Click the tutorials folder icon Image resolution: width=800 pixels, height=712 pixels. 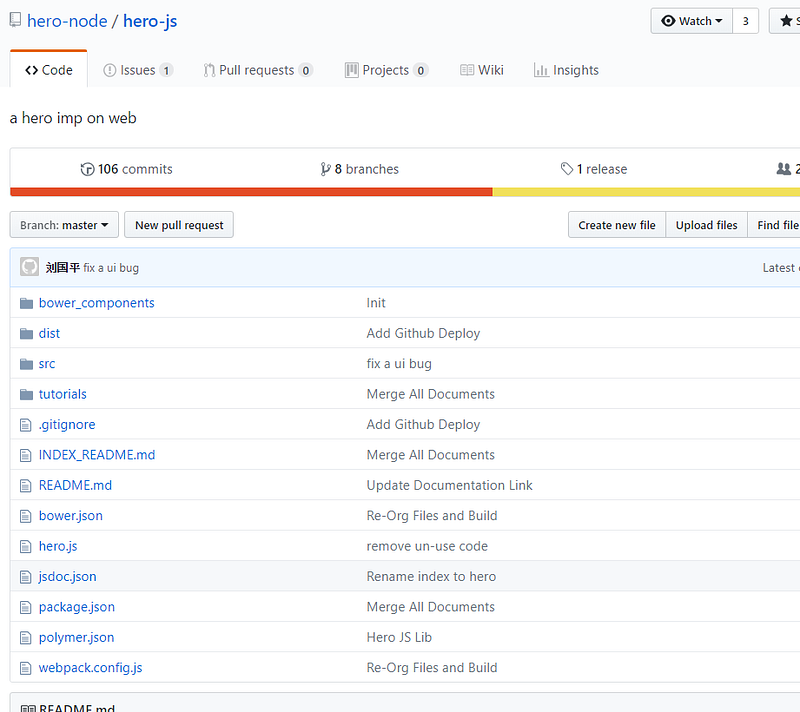point(26,394)
